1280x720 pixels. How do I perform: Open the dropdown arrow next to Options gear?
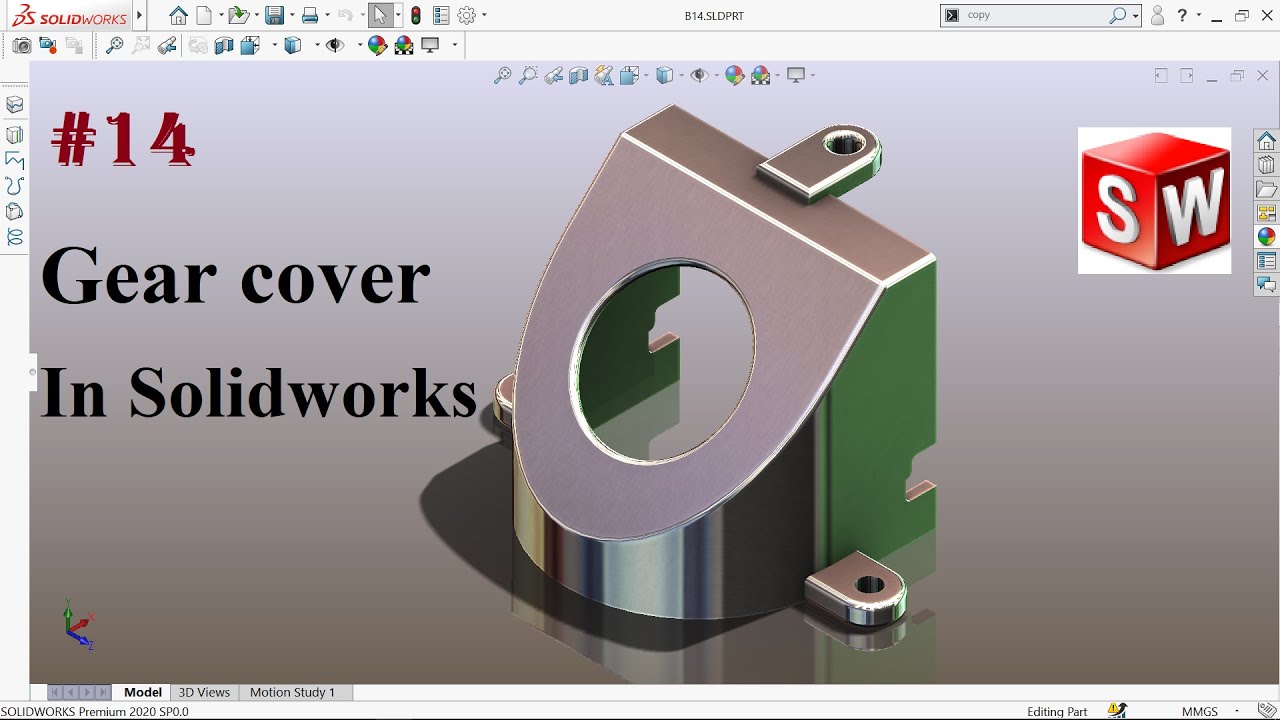tap(484, 16)
